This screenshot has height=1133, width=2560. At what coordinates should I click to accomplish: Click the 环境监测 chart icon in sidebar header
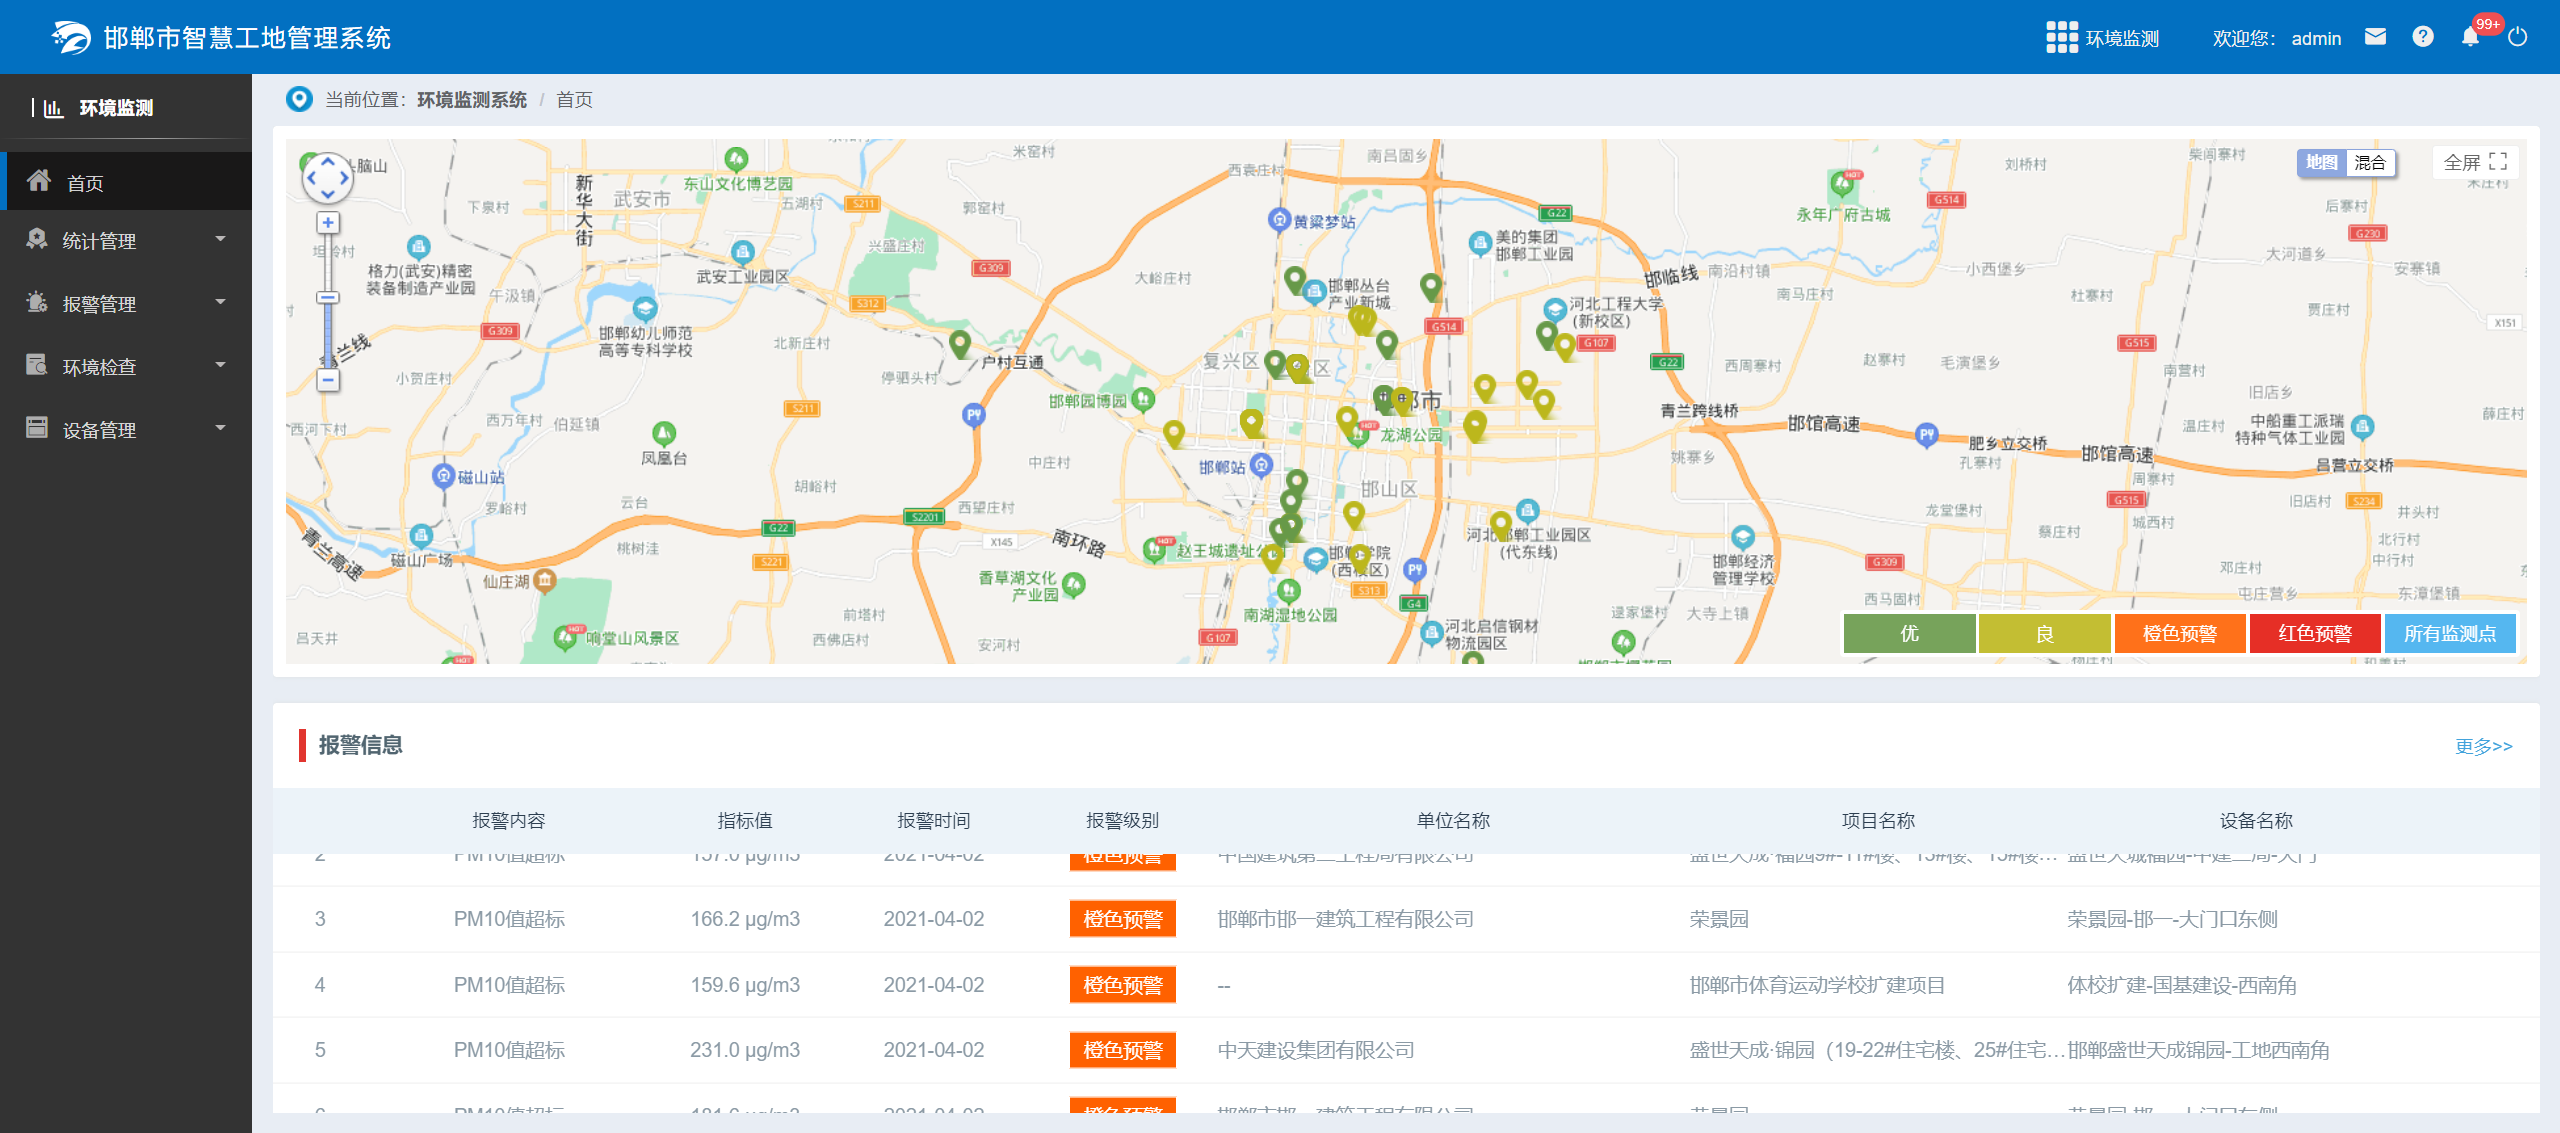pyautogui.click(x=53, y=108)
